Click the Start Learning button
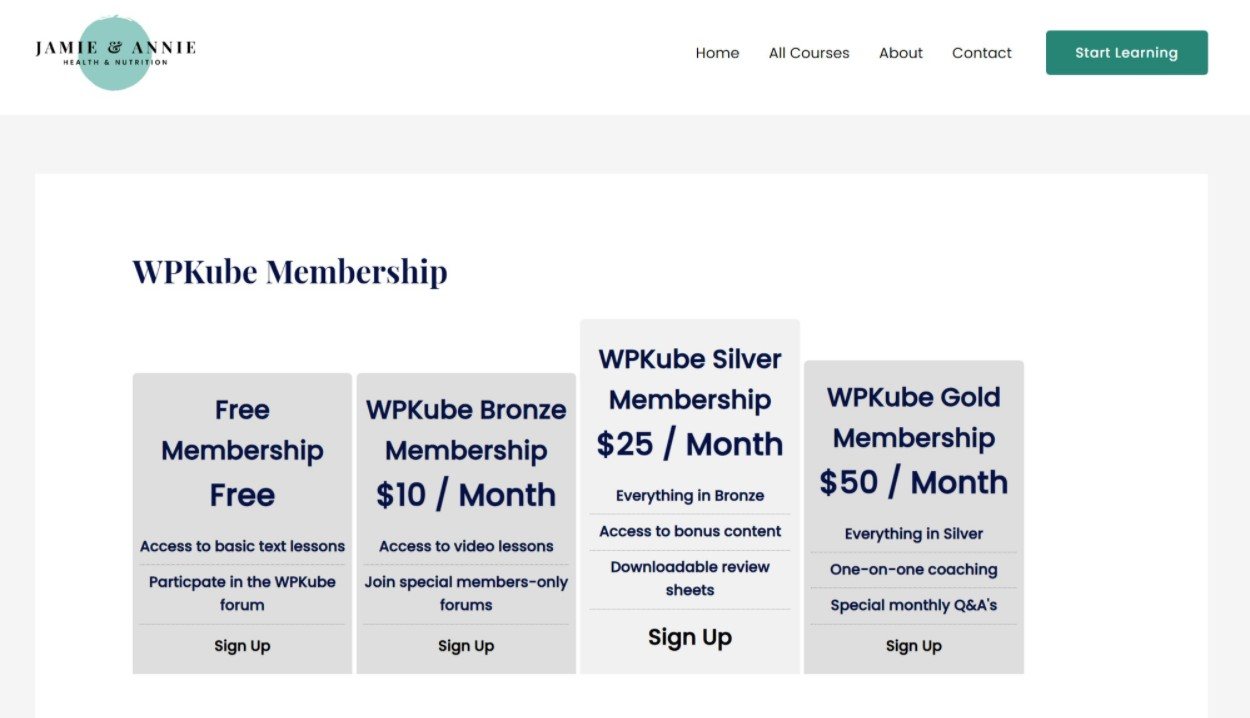1250x718 pixels. click(1127, 53)
